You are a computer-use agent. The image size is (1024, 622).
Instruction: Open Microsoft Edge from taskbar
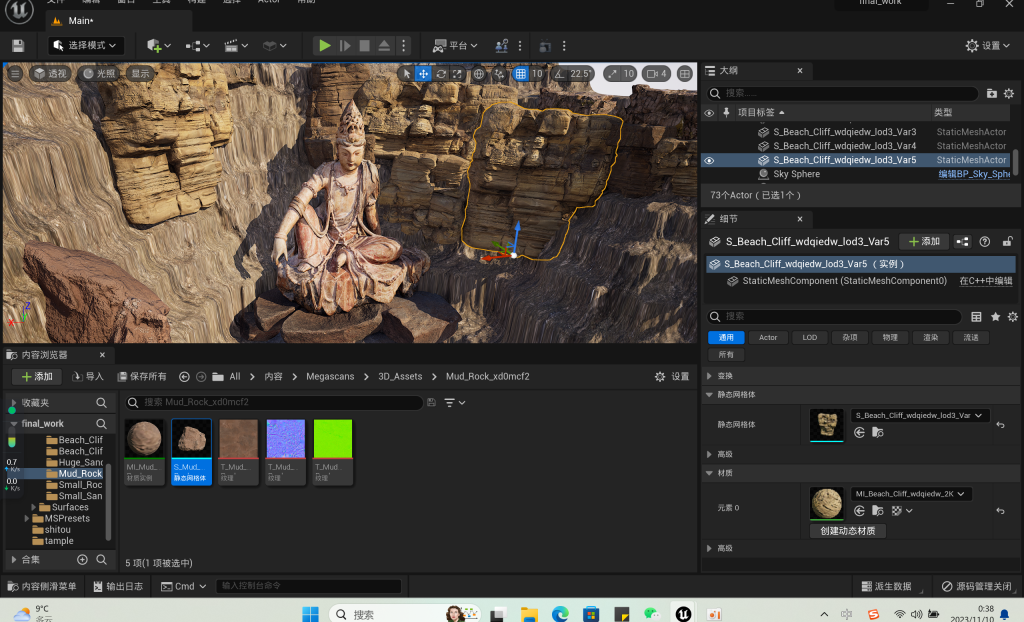[x=560, y=614]
